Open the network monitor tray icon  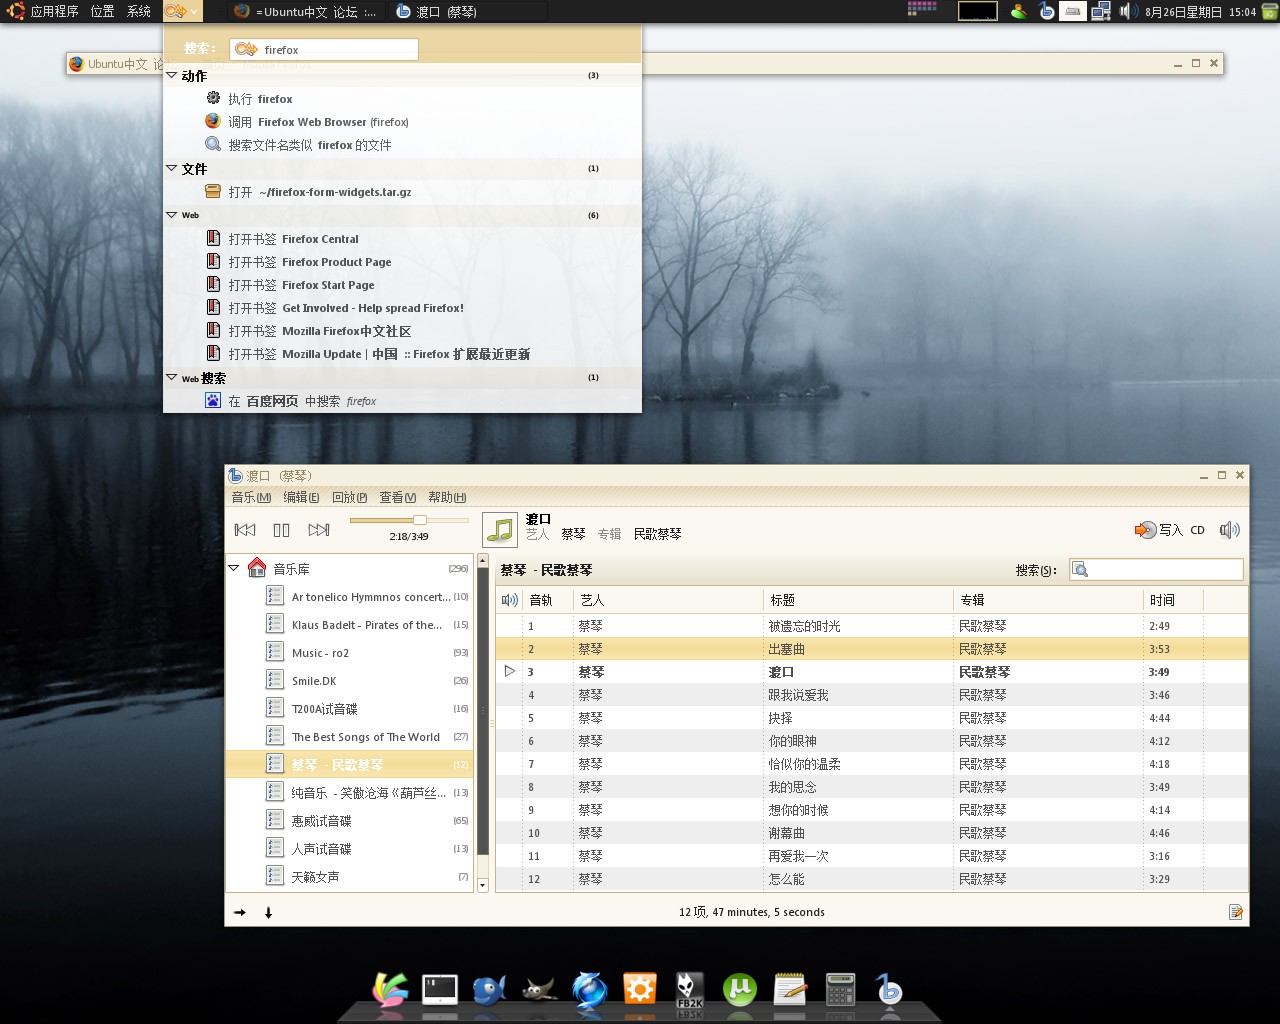pos(1101,11)
